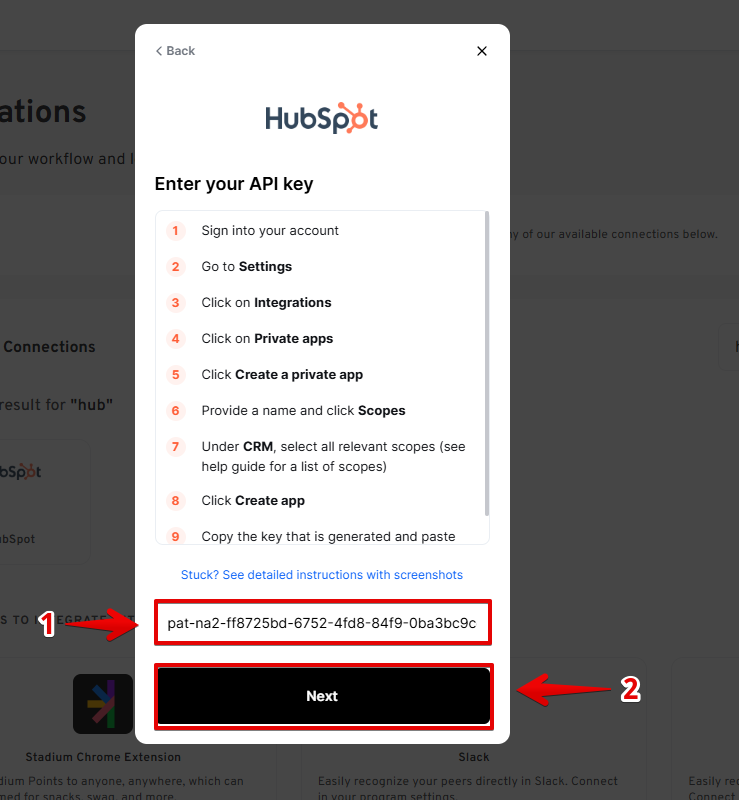739x800 pixels.
Task: Click the Next button
Action: pos(324,696)
